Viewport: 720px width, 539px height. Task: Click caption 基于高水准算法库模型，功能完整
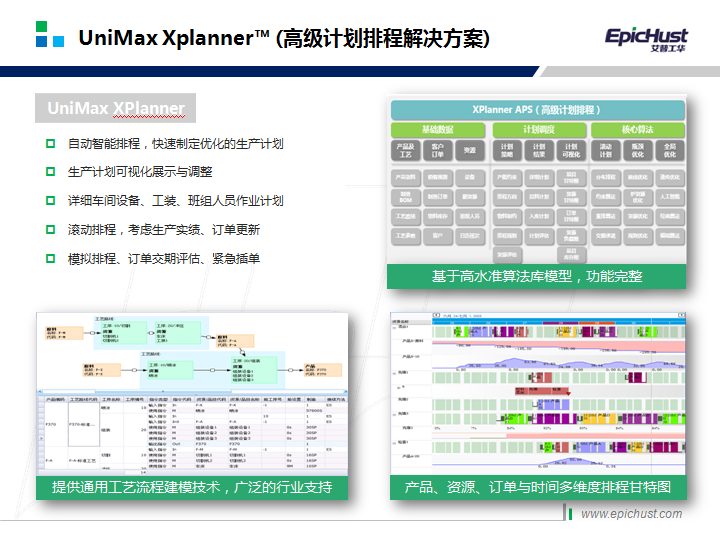click(x=537, y=276)
